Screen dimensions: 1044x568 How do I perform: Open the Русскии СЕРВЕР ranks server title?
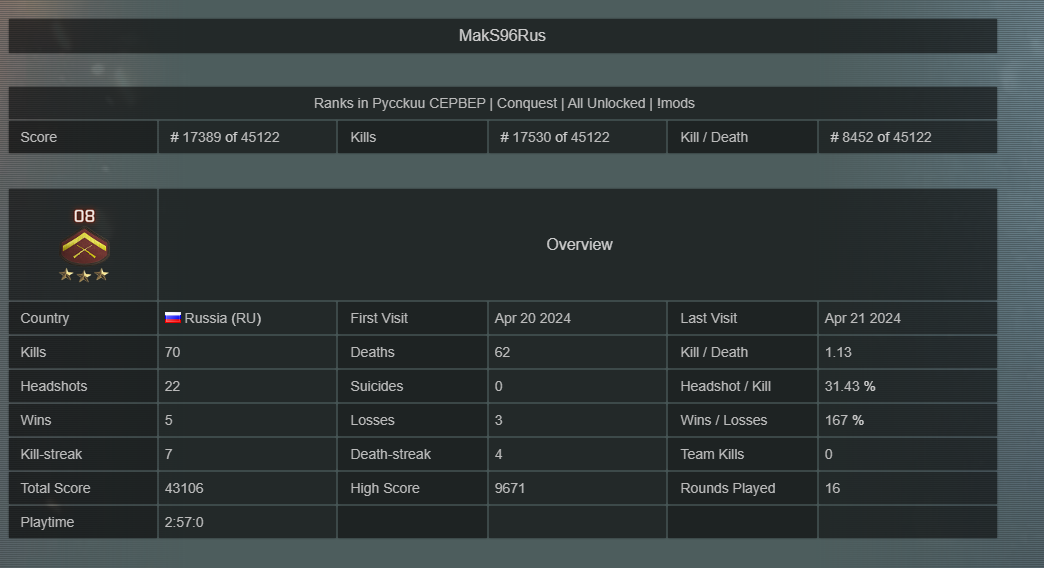pos(504,103)
